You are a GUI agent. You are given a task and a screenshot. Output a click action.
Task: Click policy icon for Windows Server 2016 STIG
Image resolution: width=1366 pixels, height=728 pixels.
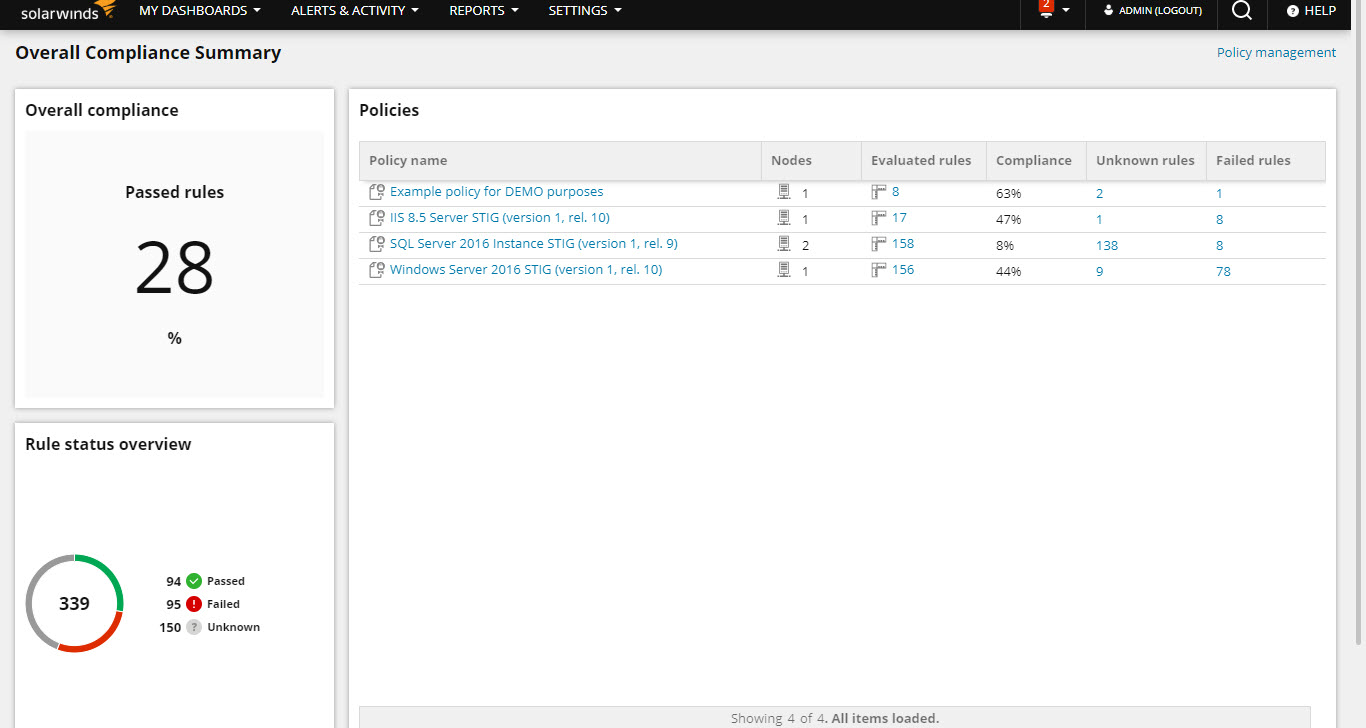tap(377, 270)
